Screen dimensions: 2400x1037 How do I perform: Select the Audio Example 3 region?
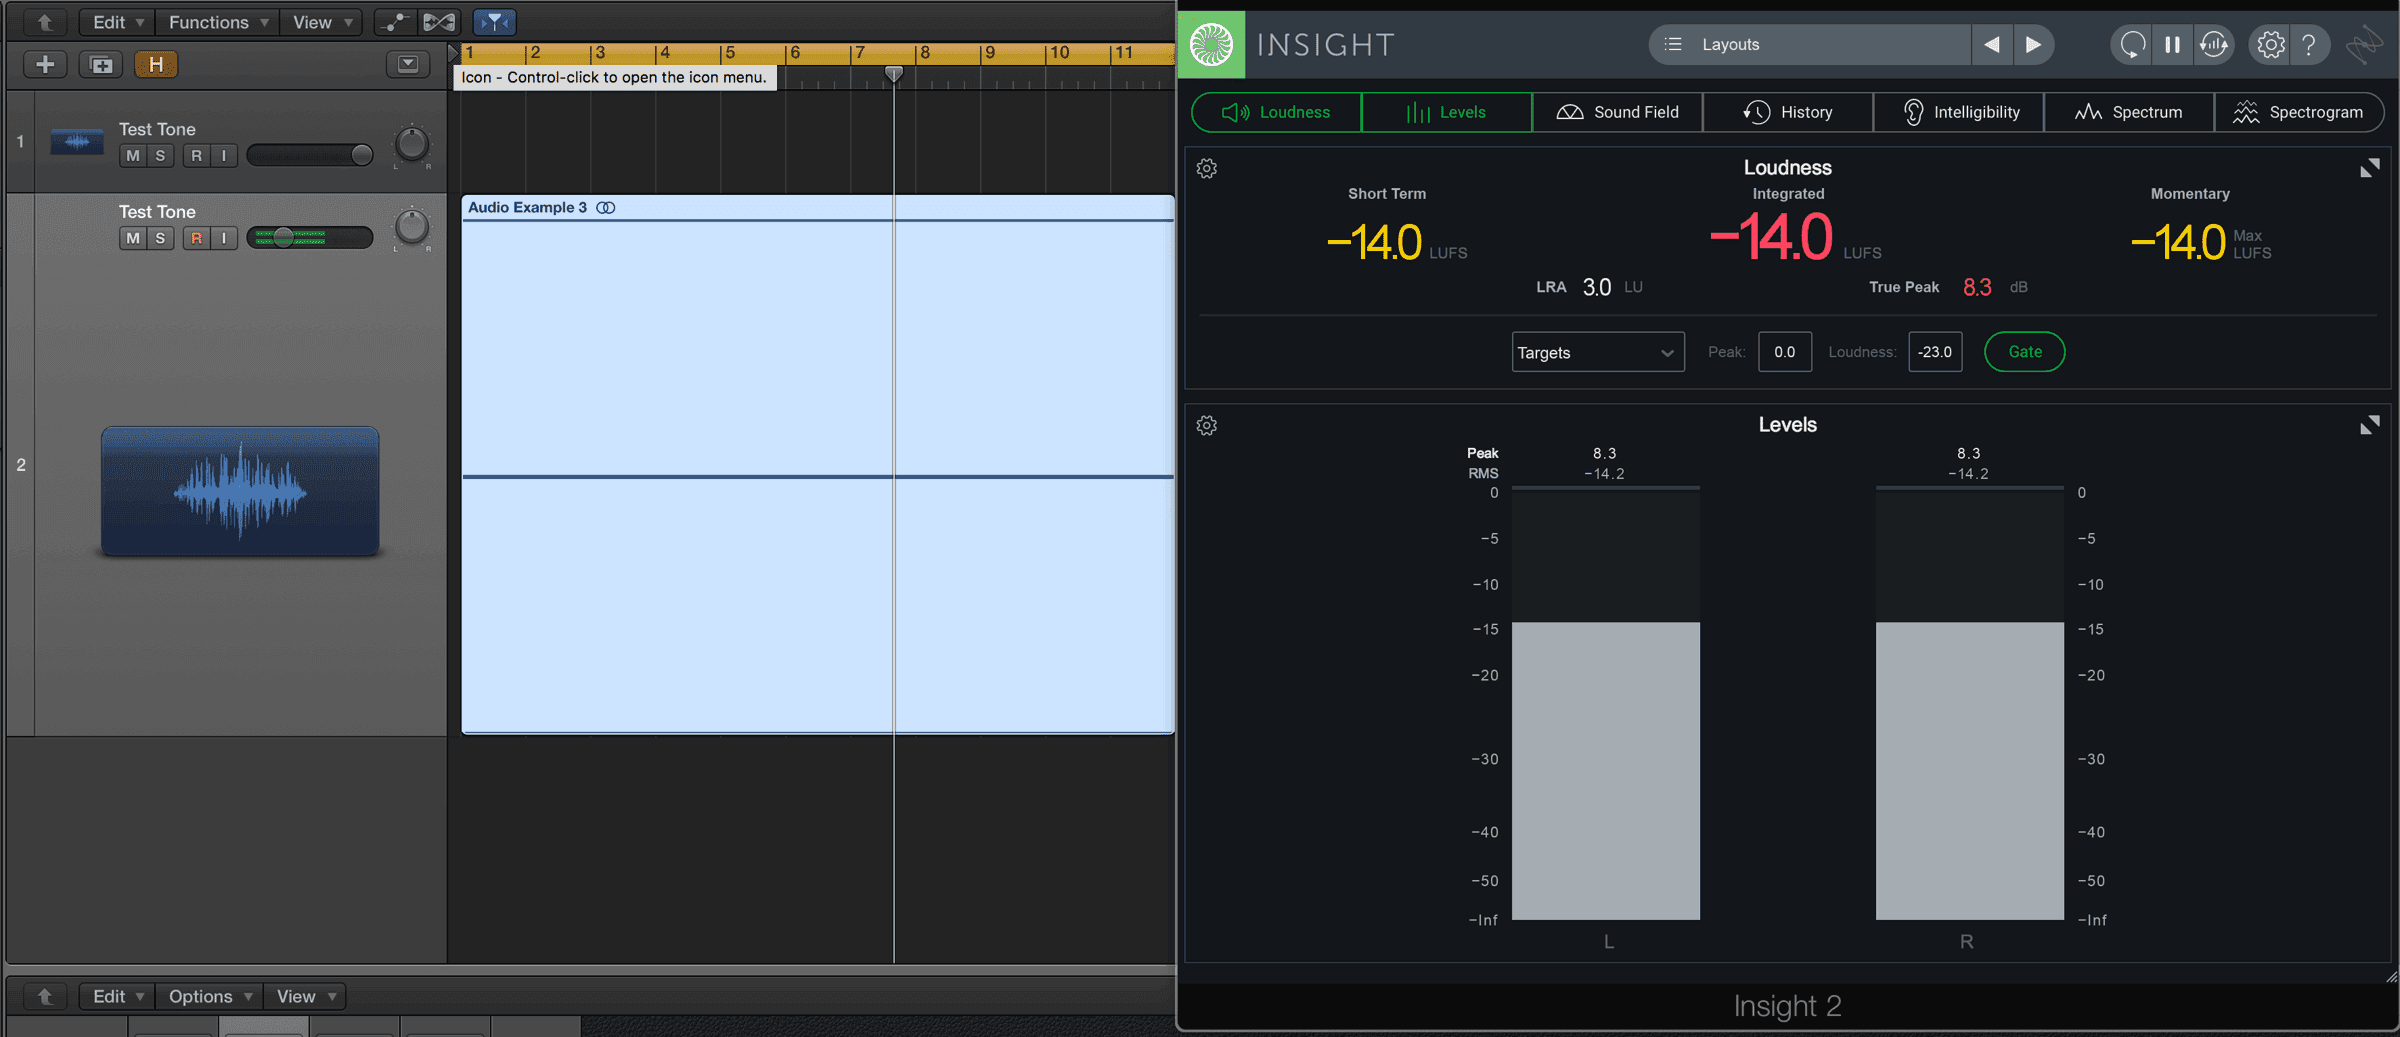(x=817, y=465)
